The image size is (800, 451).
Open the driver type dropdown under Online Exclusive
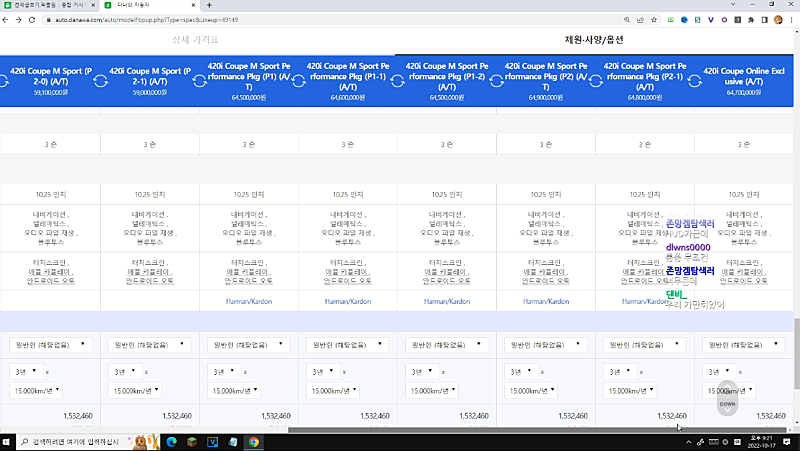(x=743, y=345)
